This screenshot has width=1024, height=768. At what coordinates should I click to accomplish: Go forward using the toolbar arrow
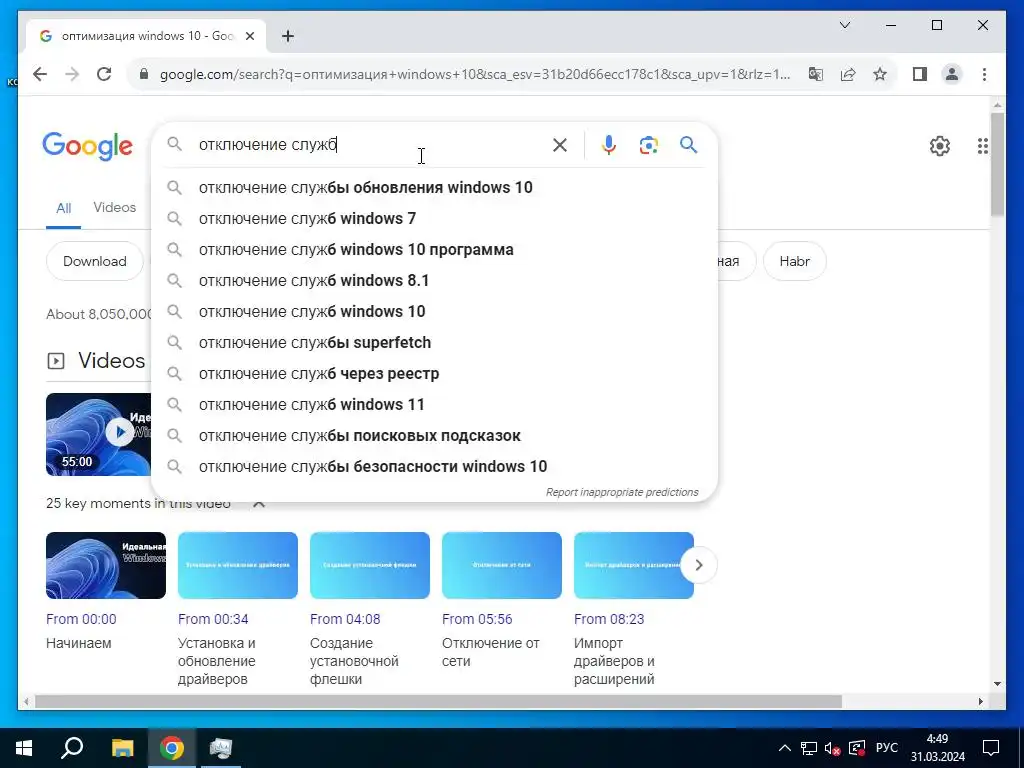72,74
